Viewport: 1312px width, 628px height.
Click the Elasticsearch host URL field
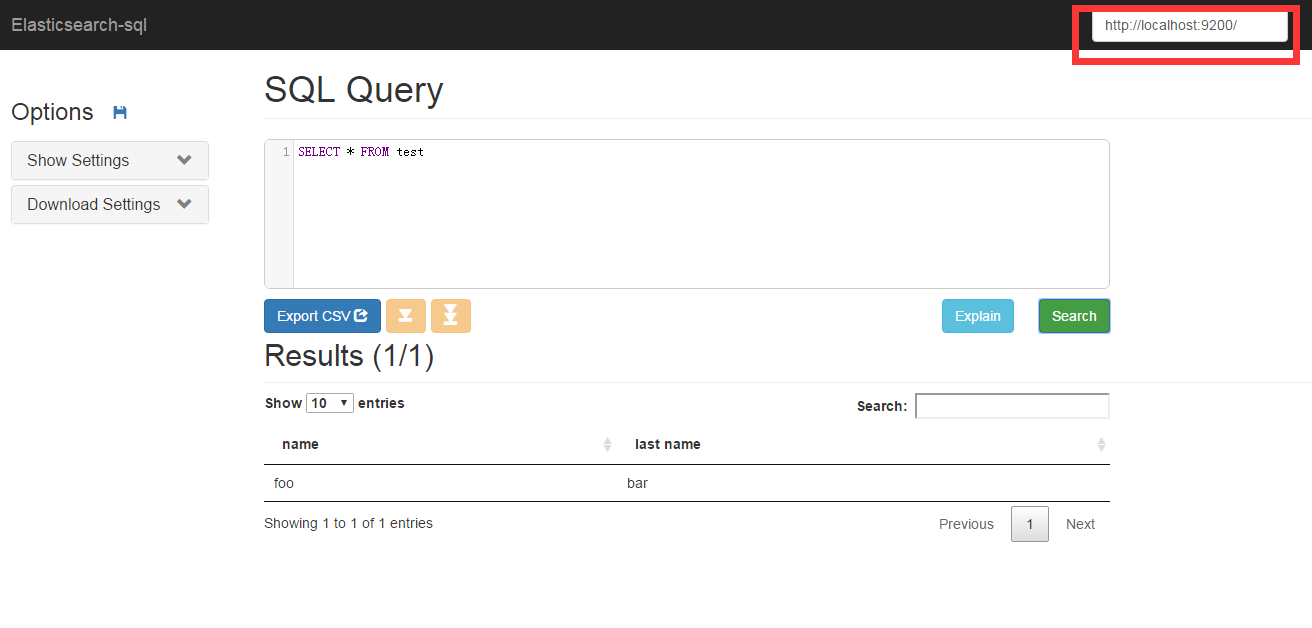tap(1189, 26)
